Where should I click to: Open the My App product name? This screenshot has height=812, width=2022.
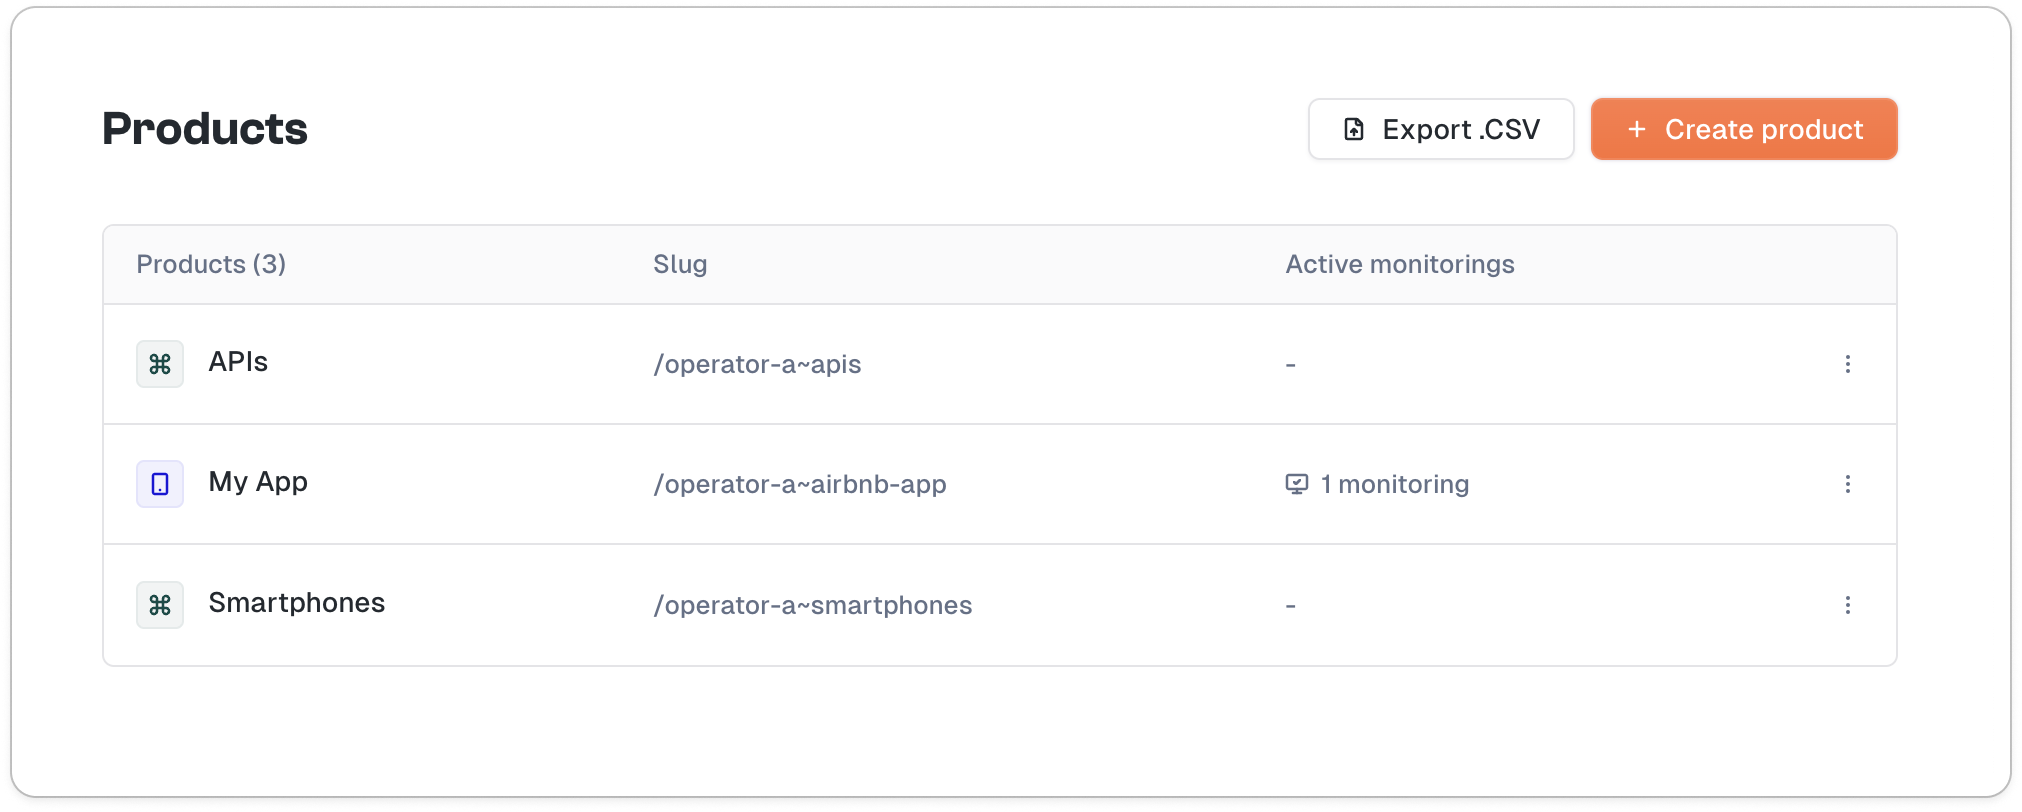click(258, 482)
